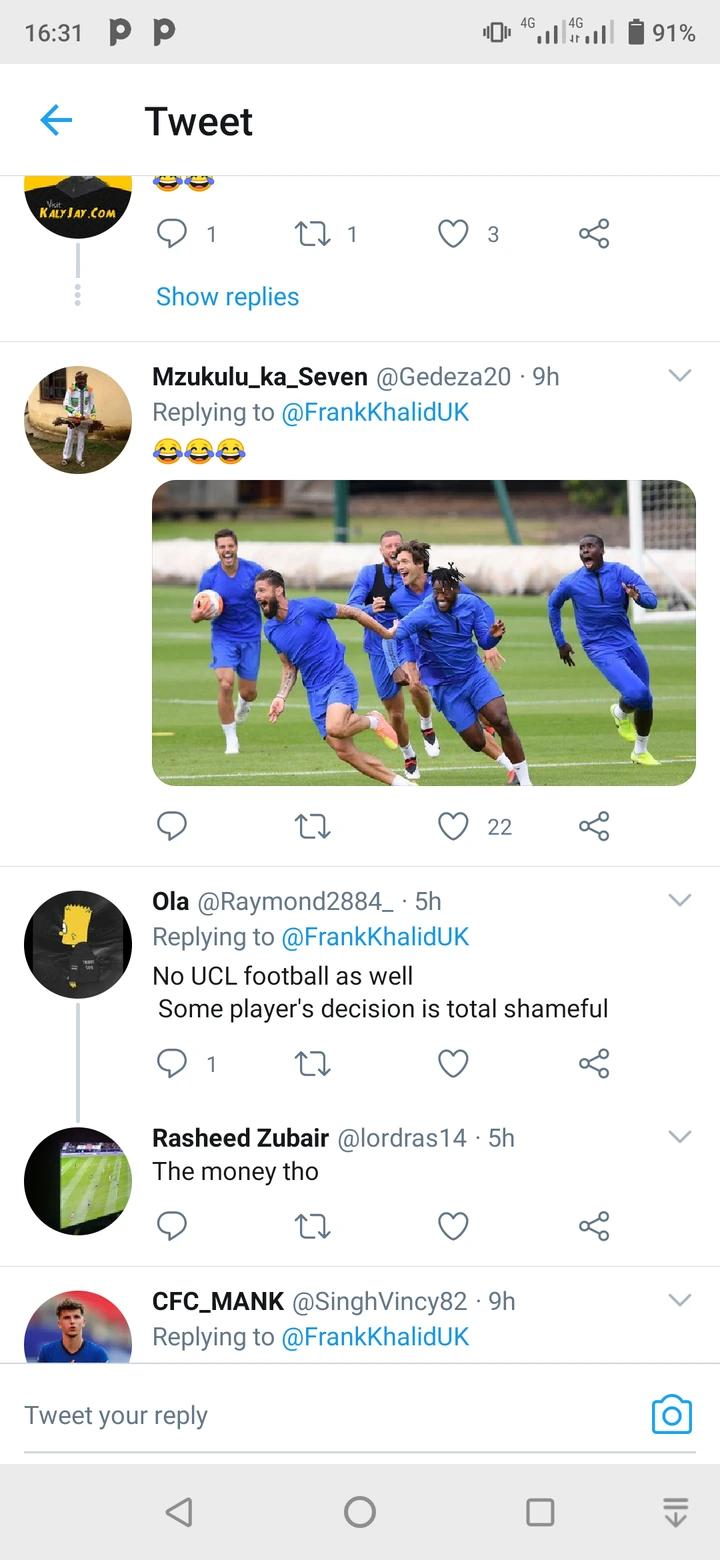Show replies under the first tweet
The image size is (720, 1560).
coord(227,296)
